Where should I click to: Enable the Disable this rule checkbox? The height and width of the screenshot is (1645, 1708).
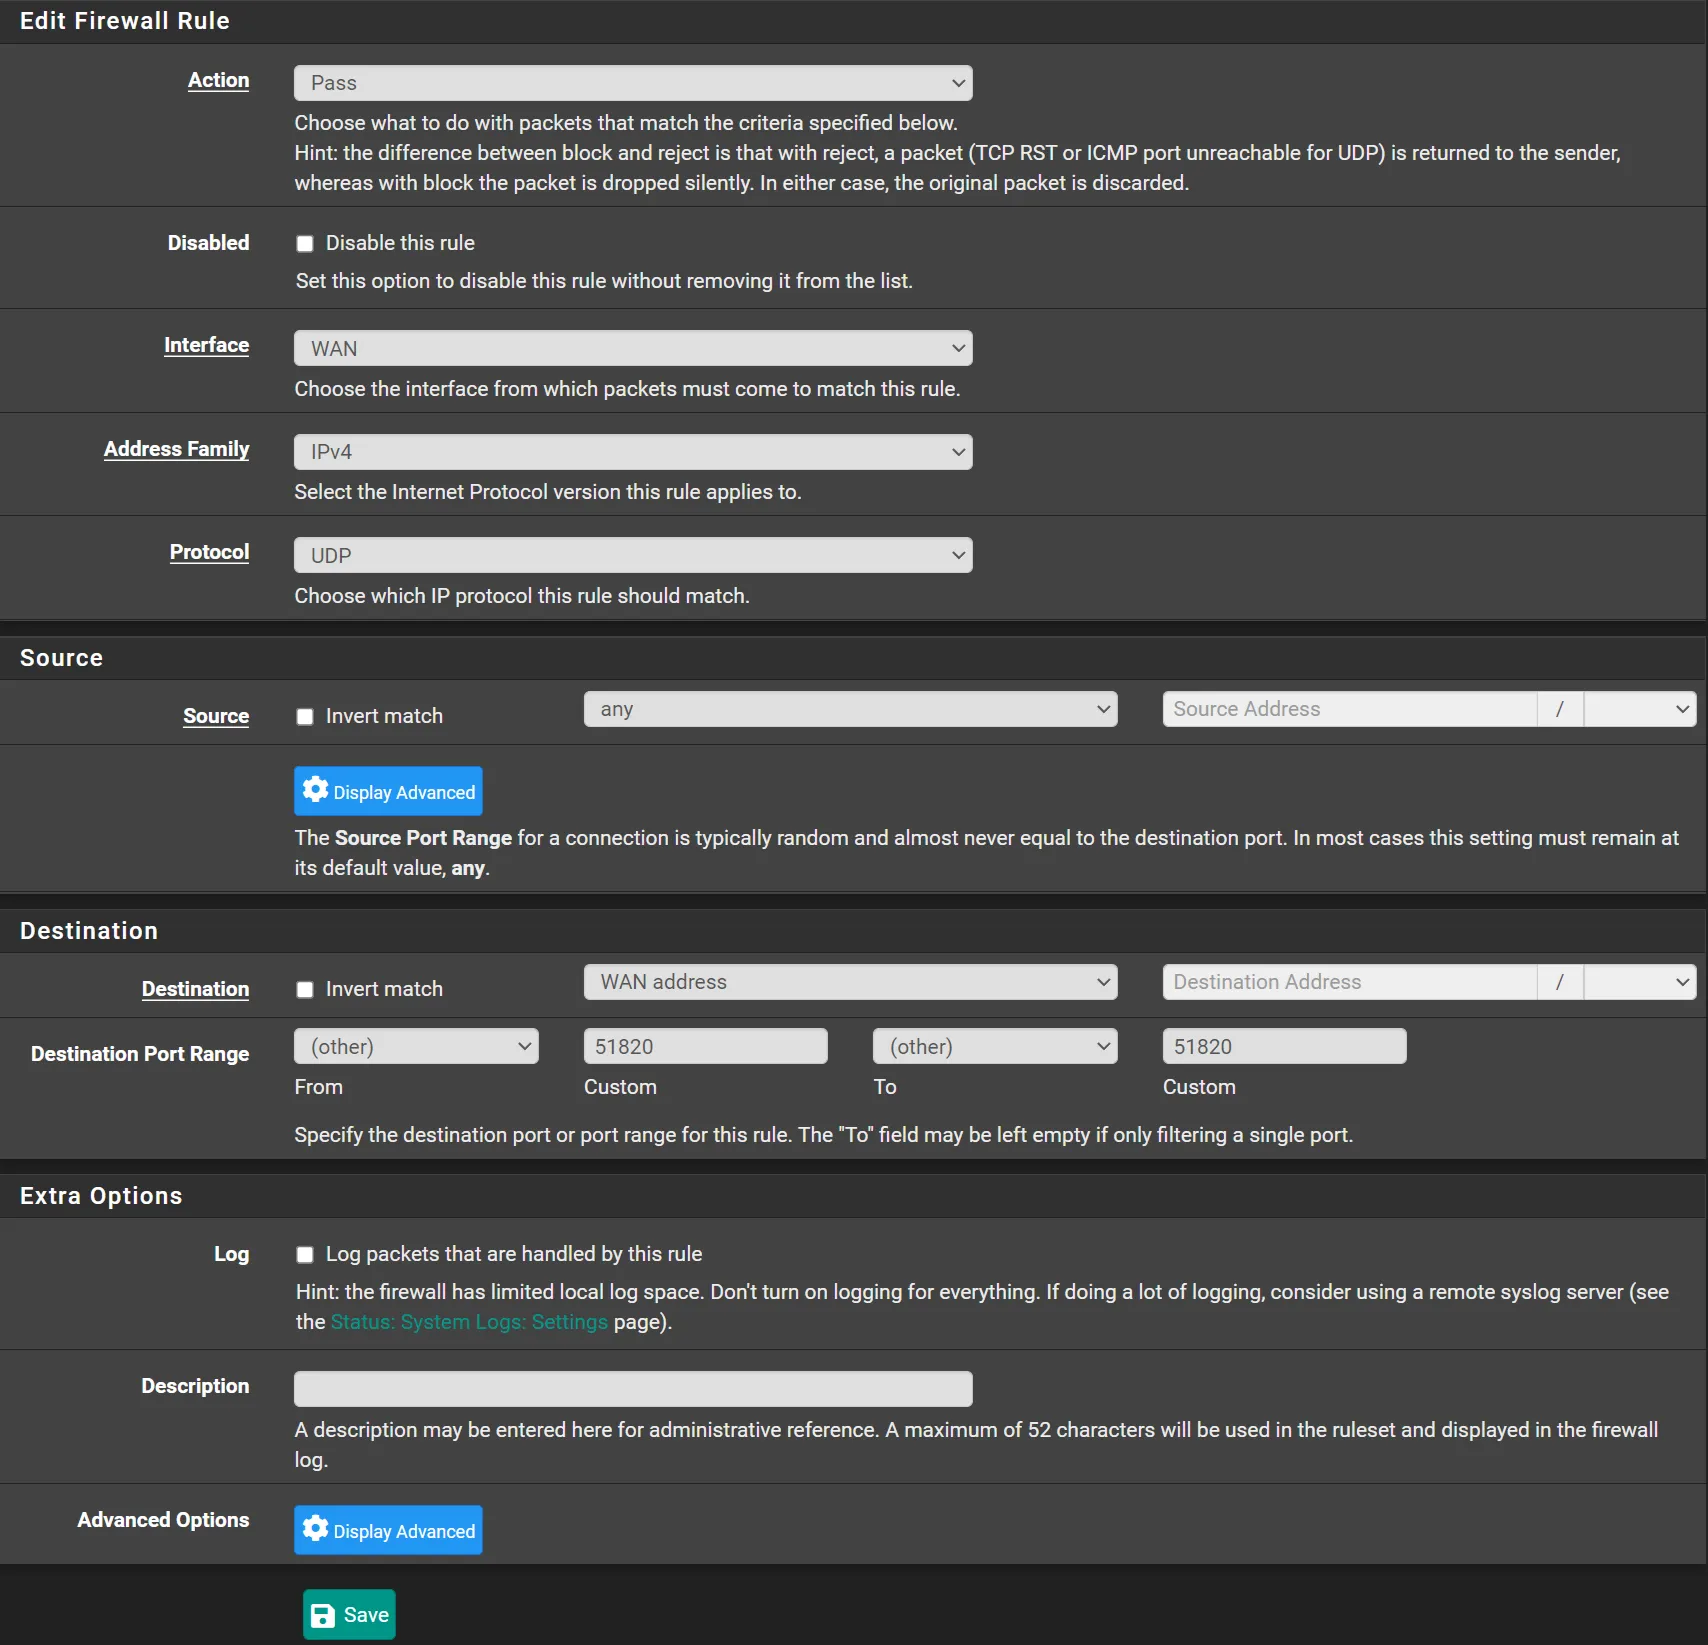pyautogui.click(x=305, y=244)
